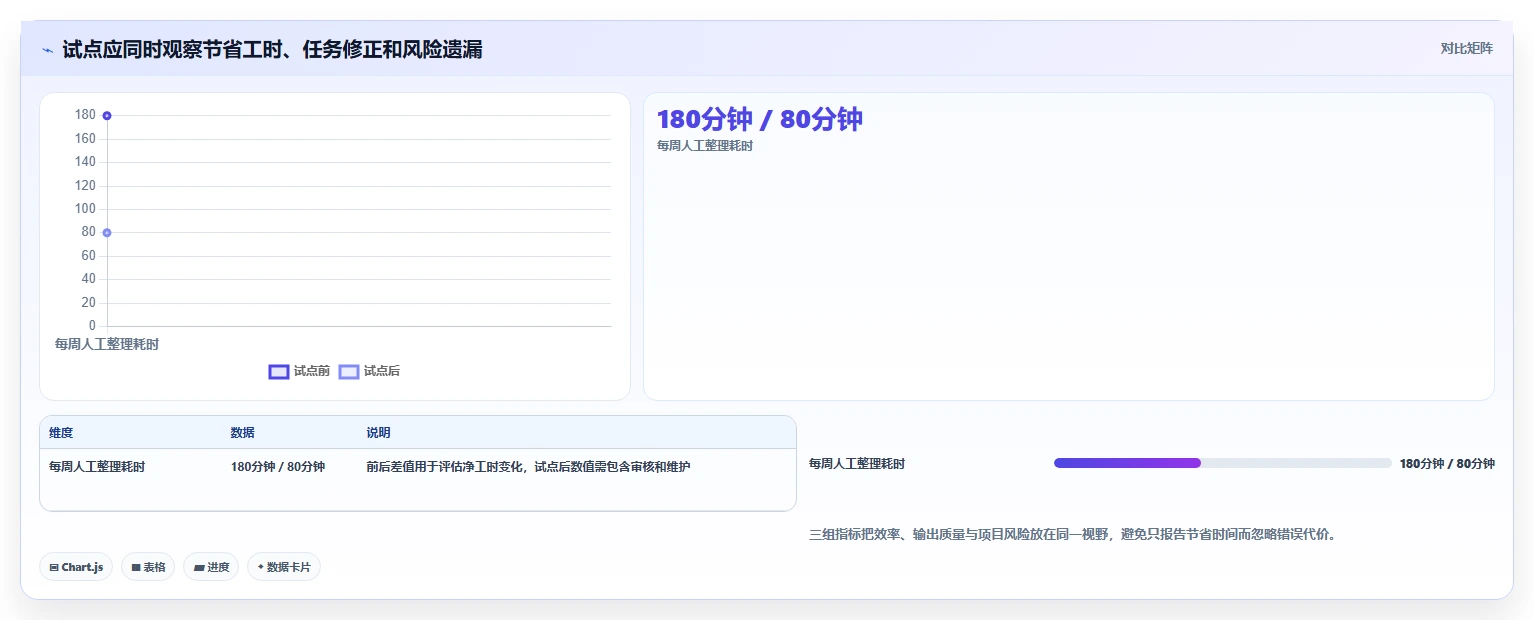Toggle the 试点后 legend item
This screenshot has width=1534, height=620.
369,371
